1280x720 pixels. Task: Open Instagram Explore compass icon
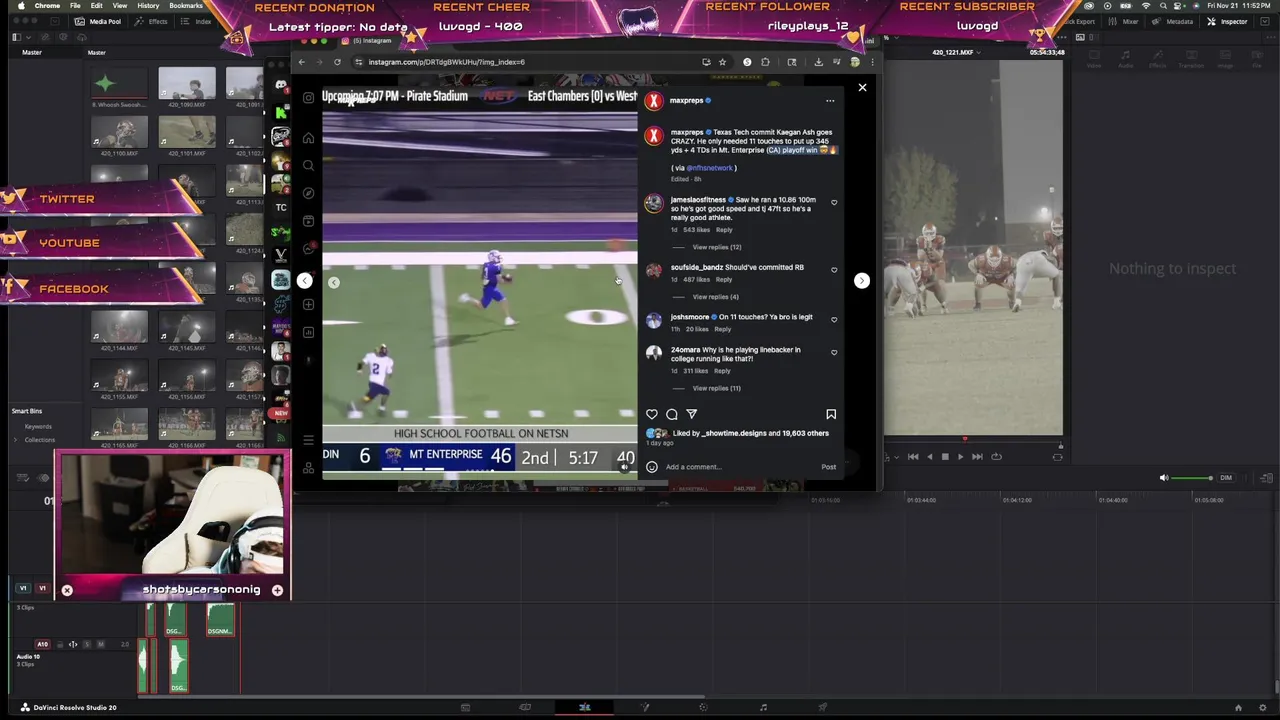point(308,193)
